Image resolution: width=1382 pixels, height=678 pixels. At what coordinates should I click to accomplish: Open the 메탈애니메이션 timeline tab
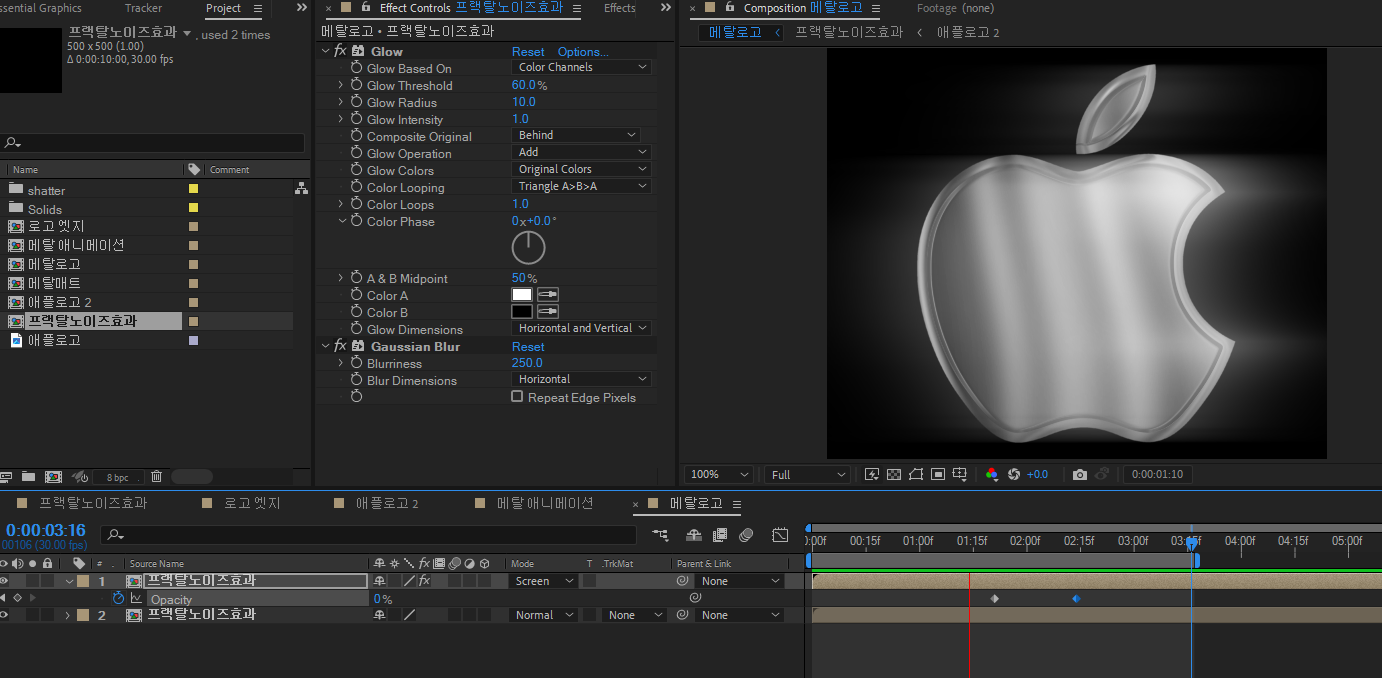point(545,503)
